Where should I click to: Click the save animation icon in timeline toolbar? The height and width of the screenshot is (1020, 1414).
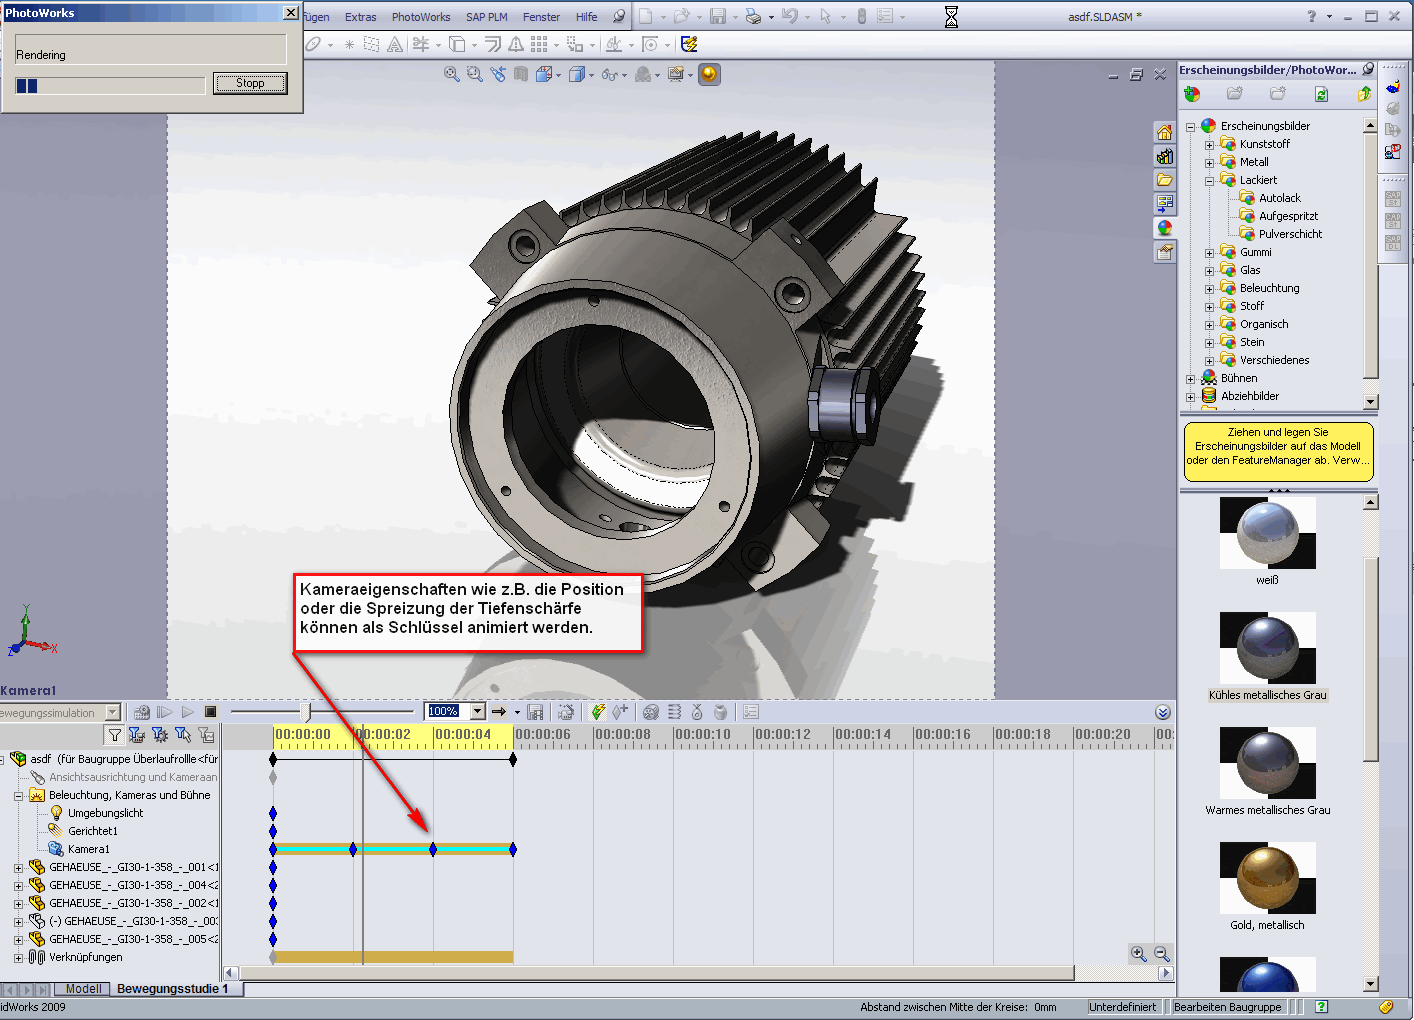pyautogui.click(x=535, y=712)
